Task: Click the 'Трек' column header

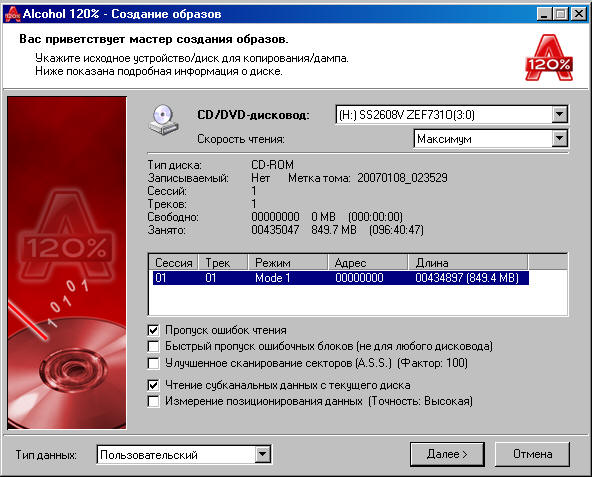Action: click(x=223, y=262)
